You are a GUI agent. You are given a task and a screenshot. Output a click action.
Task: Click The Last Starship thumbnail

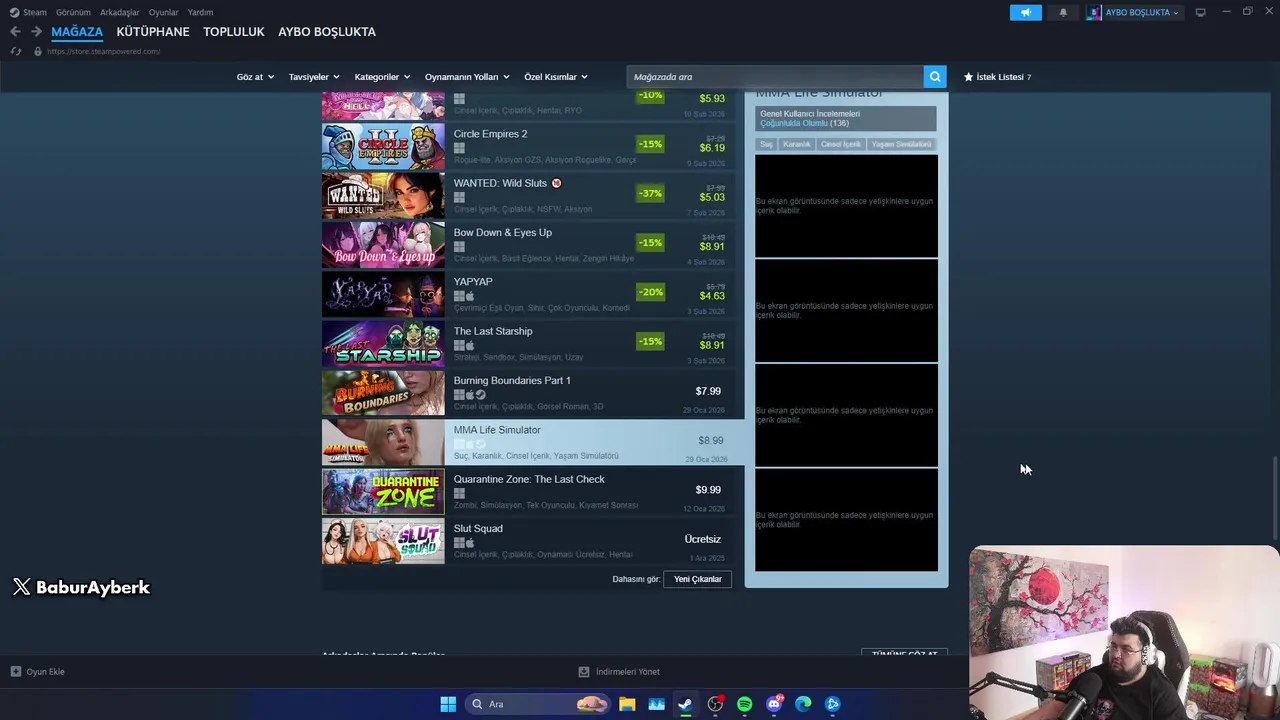[383, 343]
